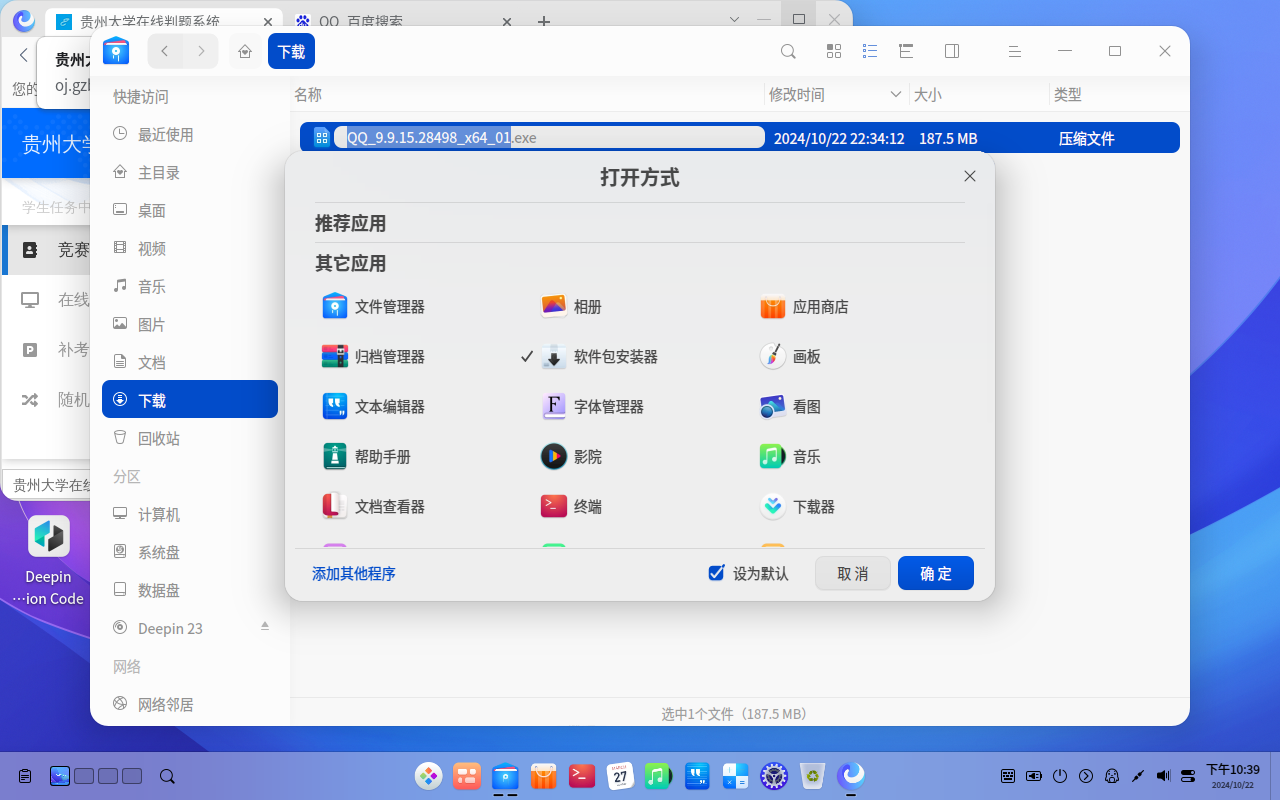This screenshot has width=1280, height=800.
Task: Open Control Center gear in dock
Action: 774,775
